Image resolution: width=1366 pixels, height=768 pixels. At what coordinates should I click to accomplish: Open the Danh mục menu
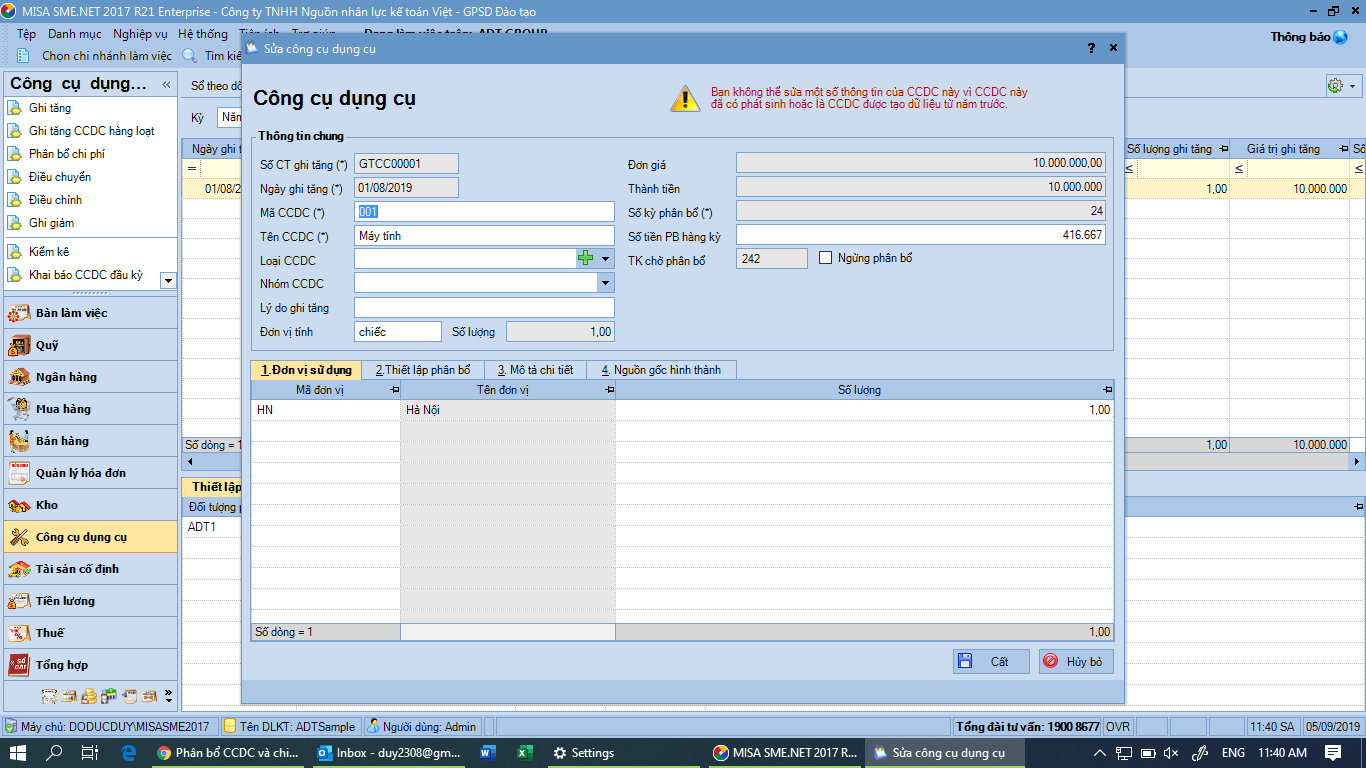(75, 34)
